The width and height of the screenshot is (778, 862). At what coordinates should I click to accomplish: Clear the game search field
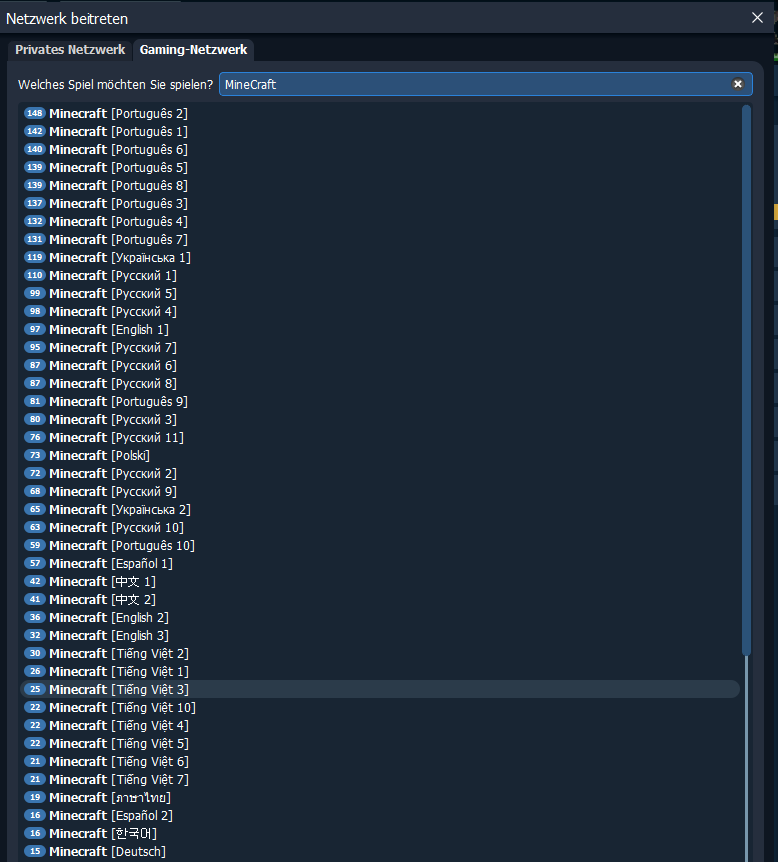[737, 84]
